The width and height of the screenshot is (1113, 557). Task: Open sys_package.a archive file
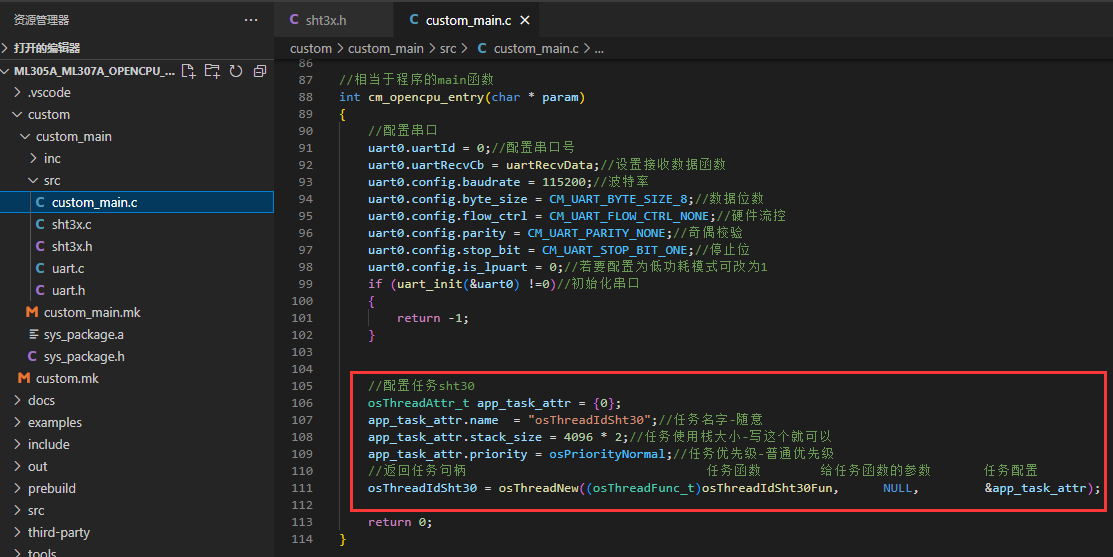[83, 334]
